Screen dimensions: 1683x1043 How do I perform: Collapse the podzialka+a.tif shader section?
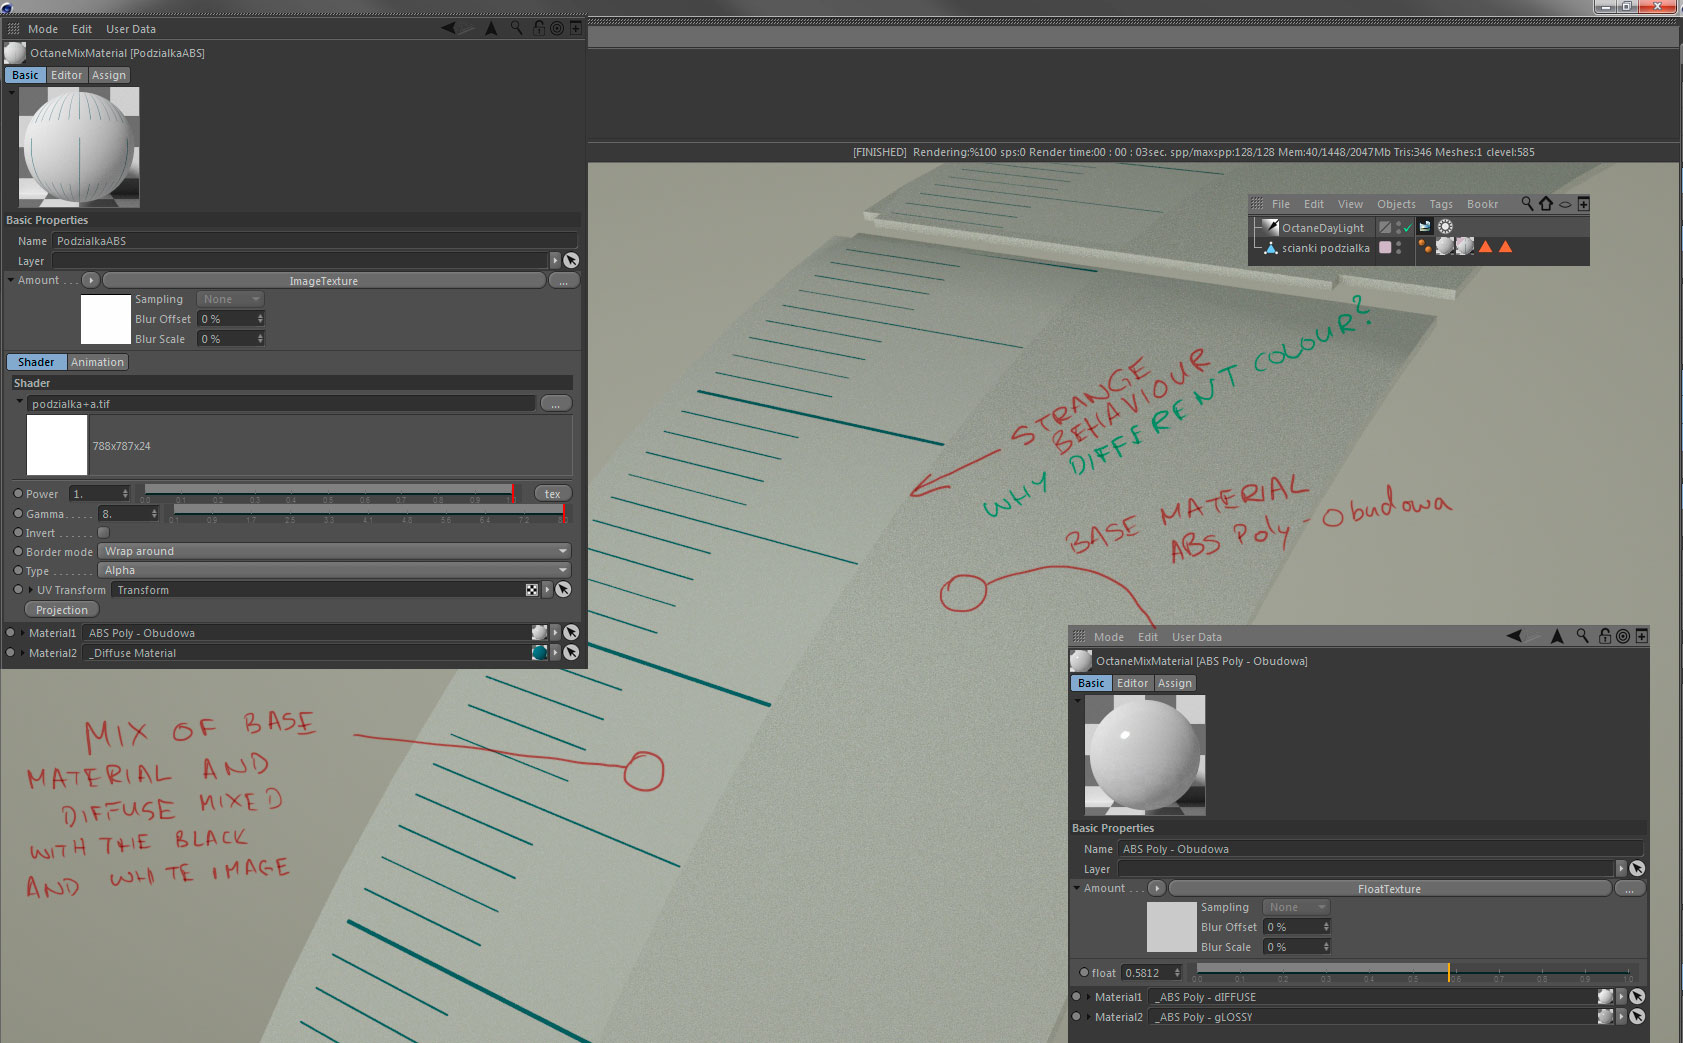tap(19, 401)
